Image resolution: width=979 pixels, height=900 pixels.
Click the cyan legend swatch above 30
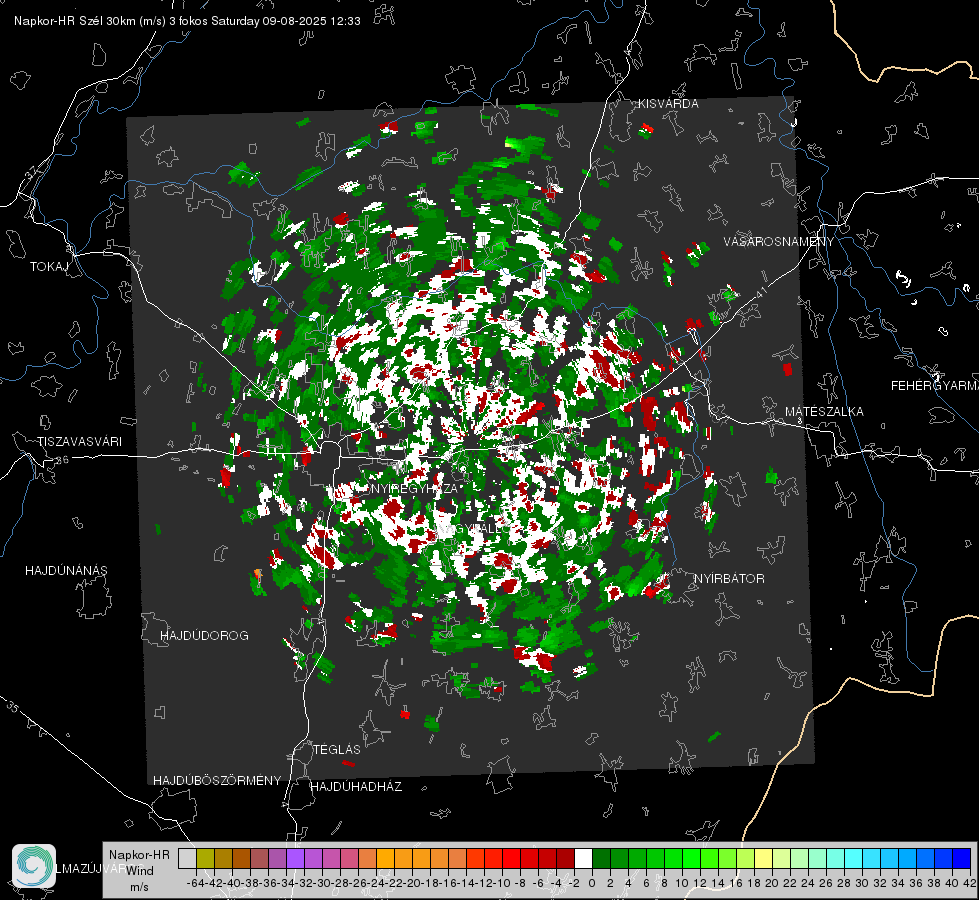point(854,858)
